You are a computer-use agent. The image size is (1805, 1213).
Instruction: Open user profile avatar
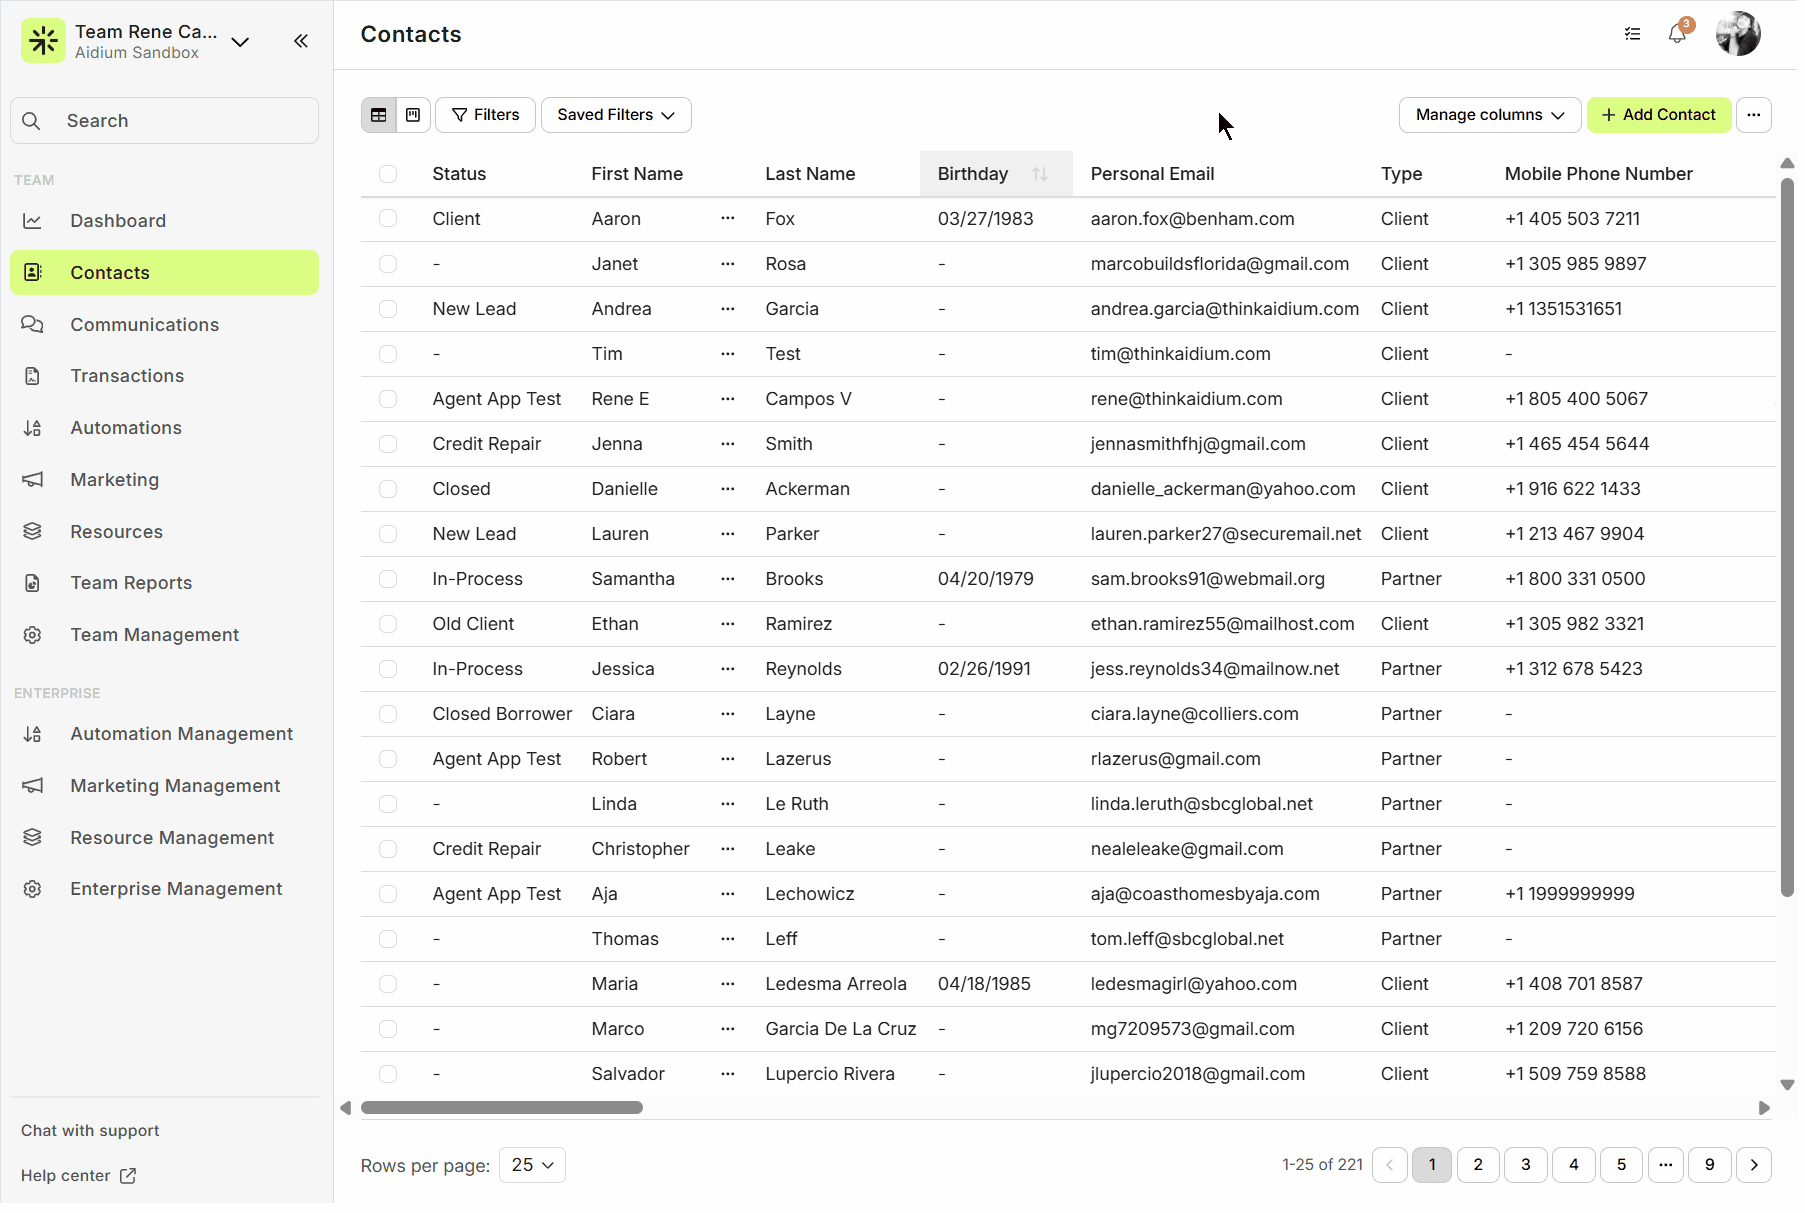1737,34
